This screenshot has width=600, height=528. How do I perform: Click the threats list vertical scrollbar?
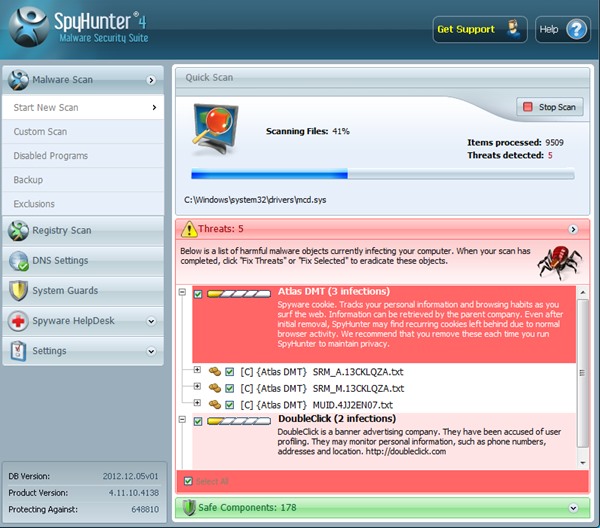[x=583, y=370]
